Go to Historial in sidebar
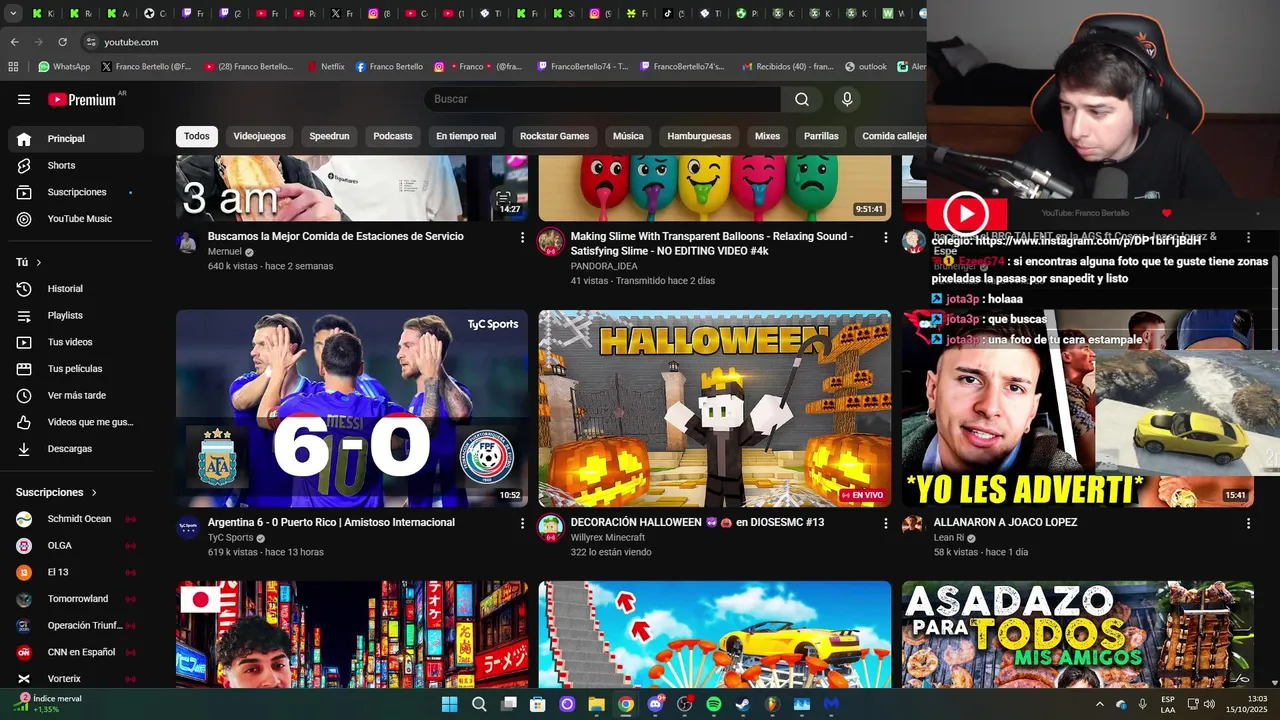This screenshot has width=1280, height=720. (76, 289)
